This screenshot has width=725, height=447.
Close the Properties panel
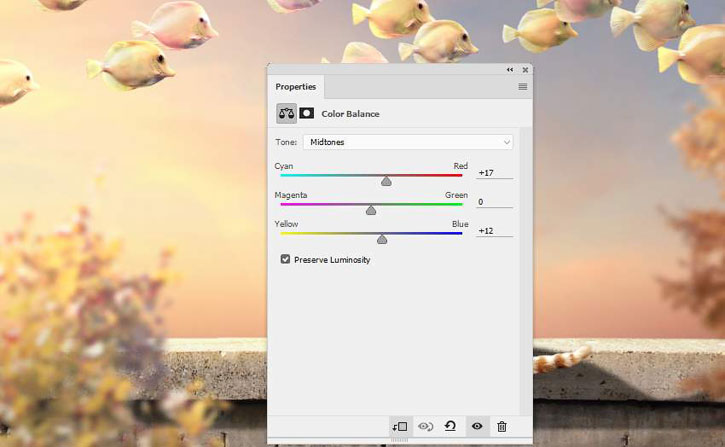click(x=525, y=70)
